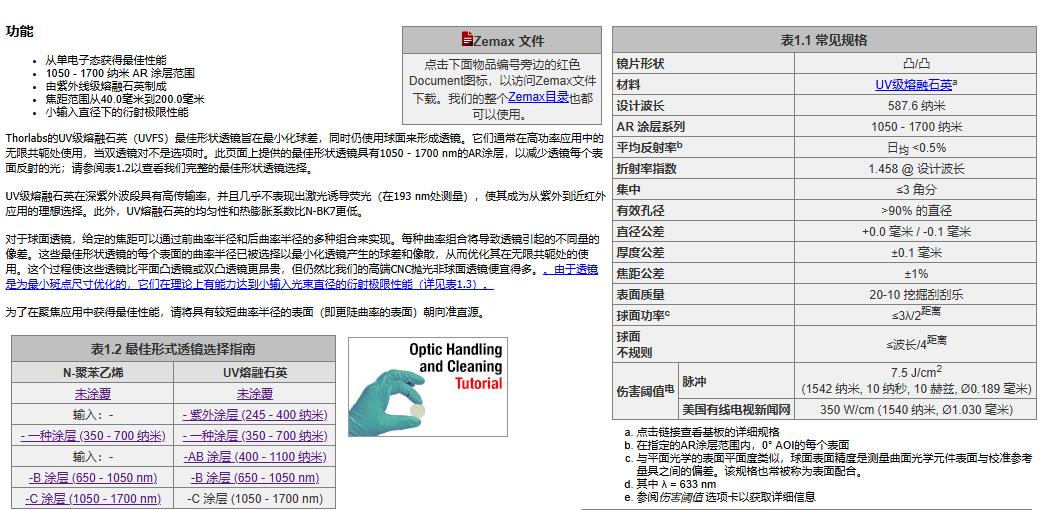
Task: Click the 凸/凸 lens shape value
Action: [915, 64]
